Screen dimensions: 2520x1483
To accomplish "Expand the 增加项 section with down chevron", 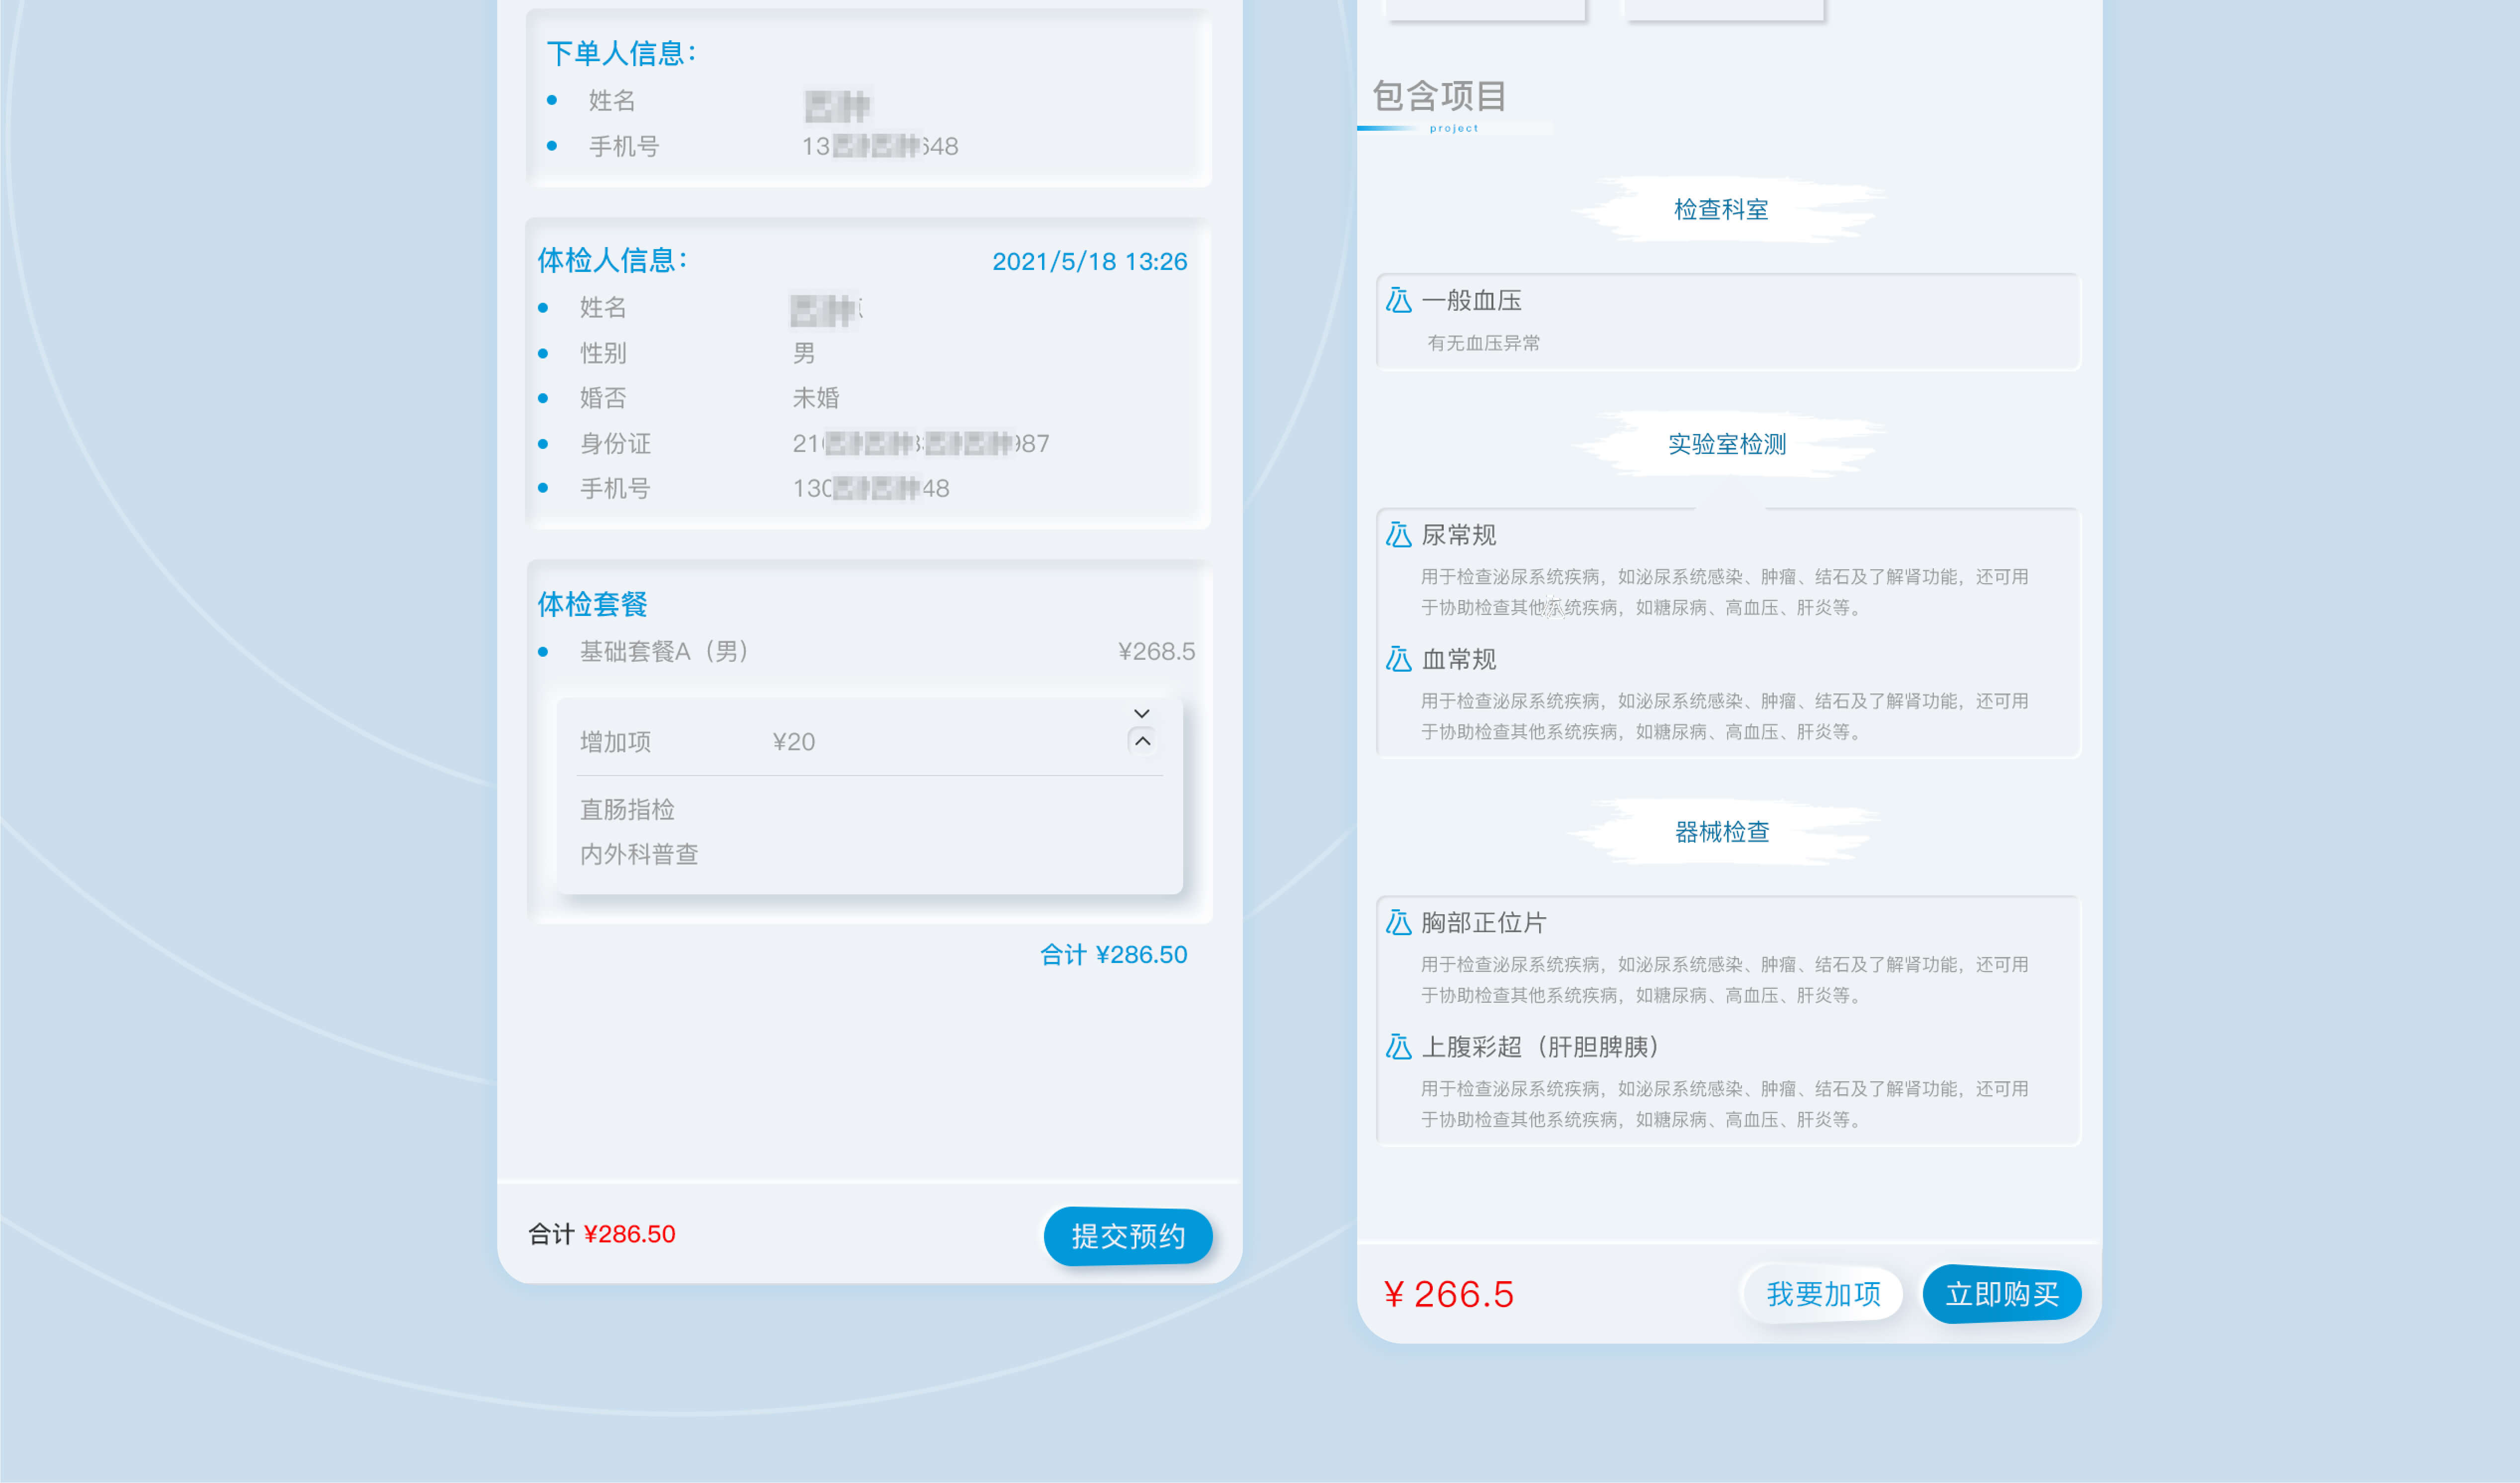I will (x=1142, y=713).
